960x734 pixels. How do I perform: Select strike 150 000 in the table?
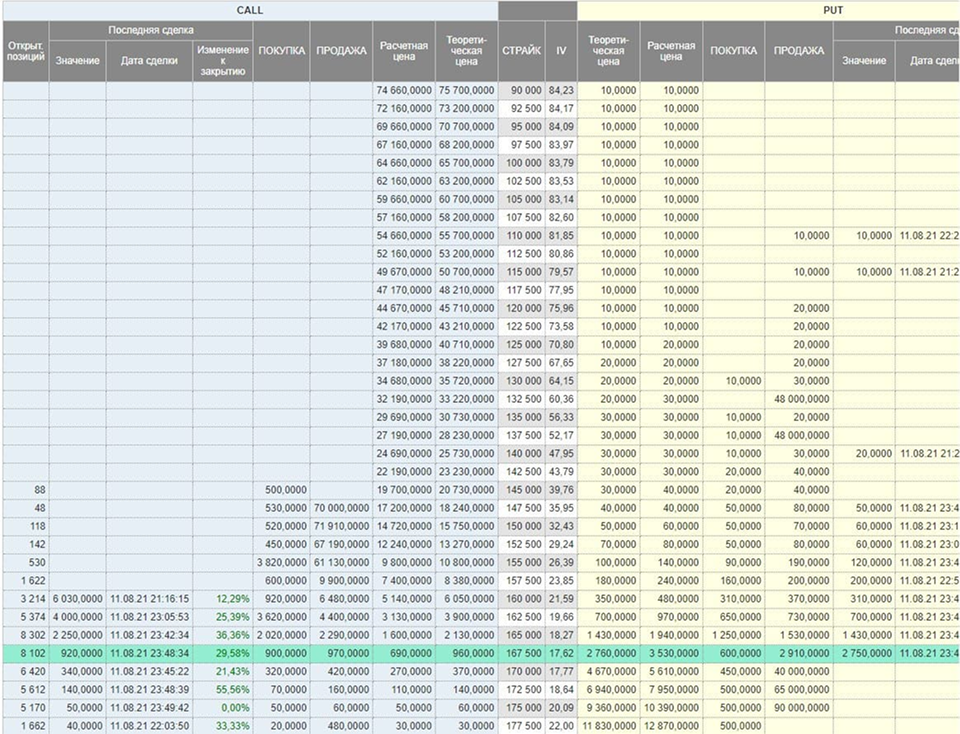tap(521, 526)
